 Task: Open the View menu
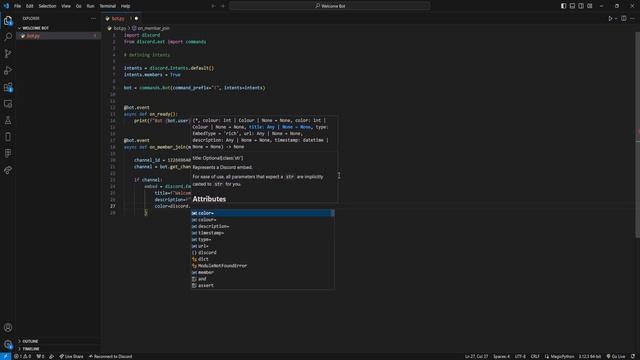[66, 6]
